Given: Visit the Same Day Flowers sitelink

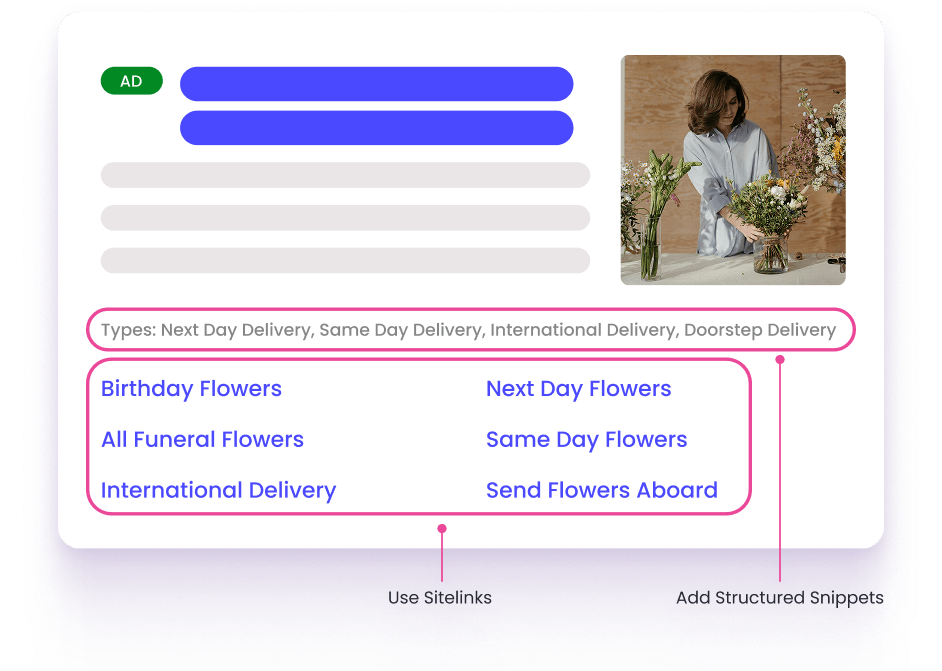Looking at the screenshot, I should [x=586, y=440].
